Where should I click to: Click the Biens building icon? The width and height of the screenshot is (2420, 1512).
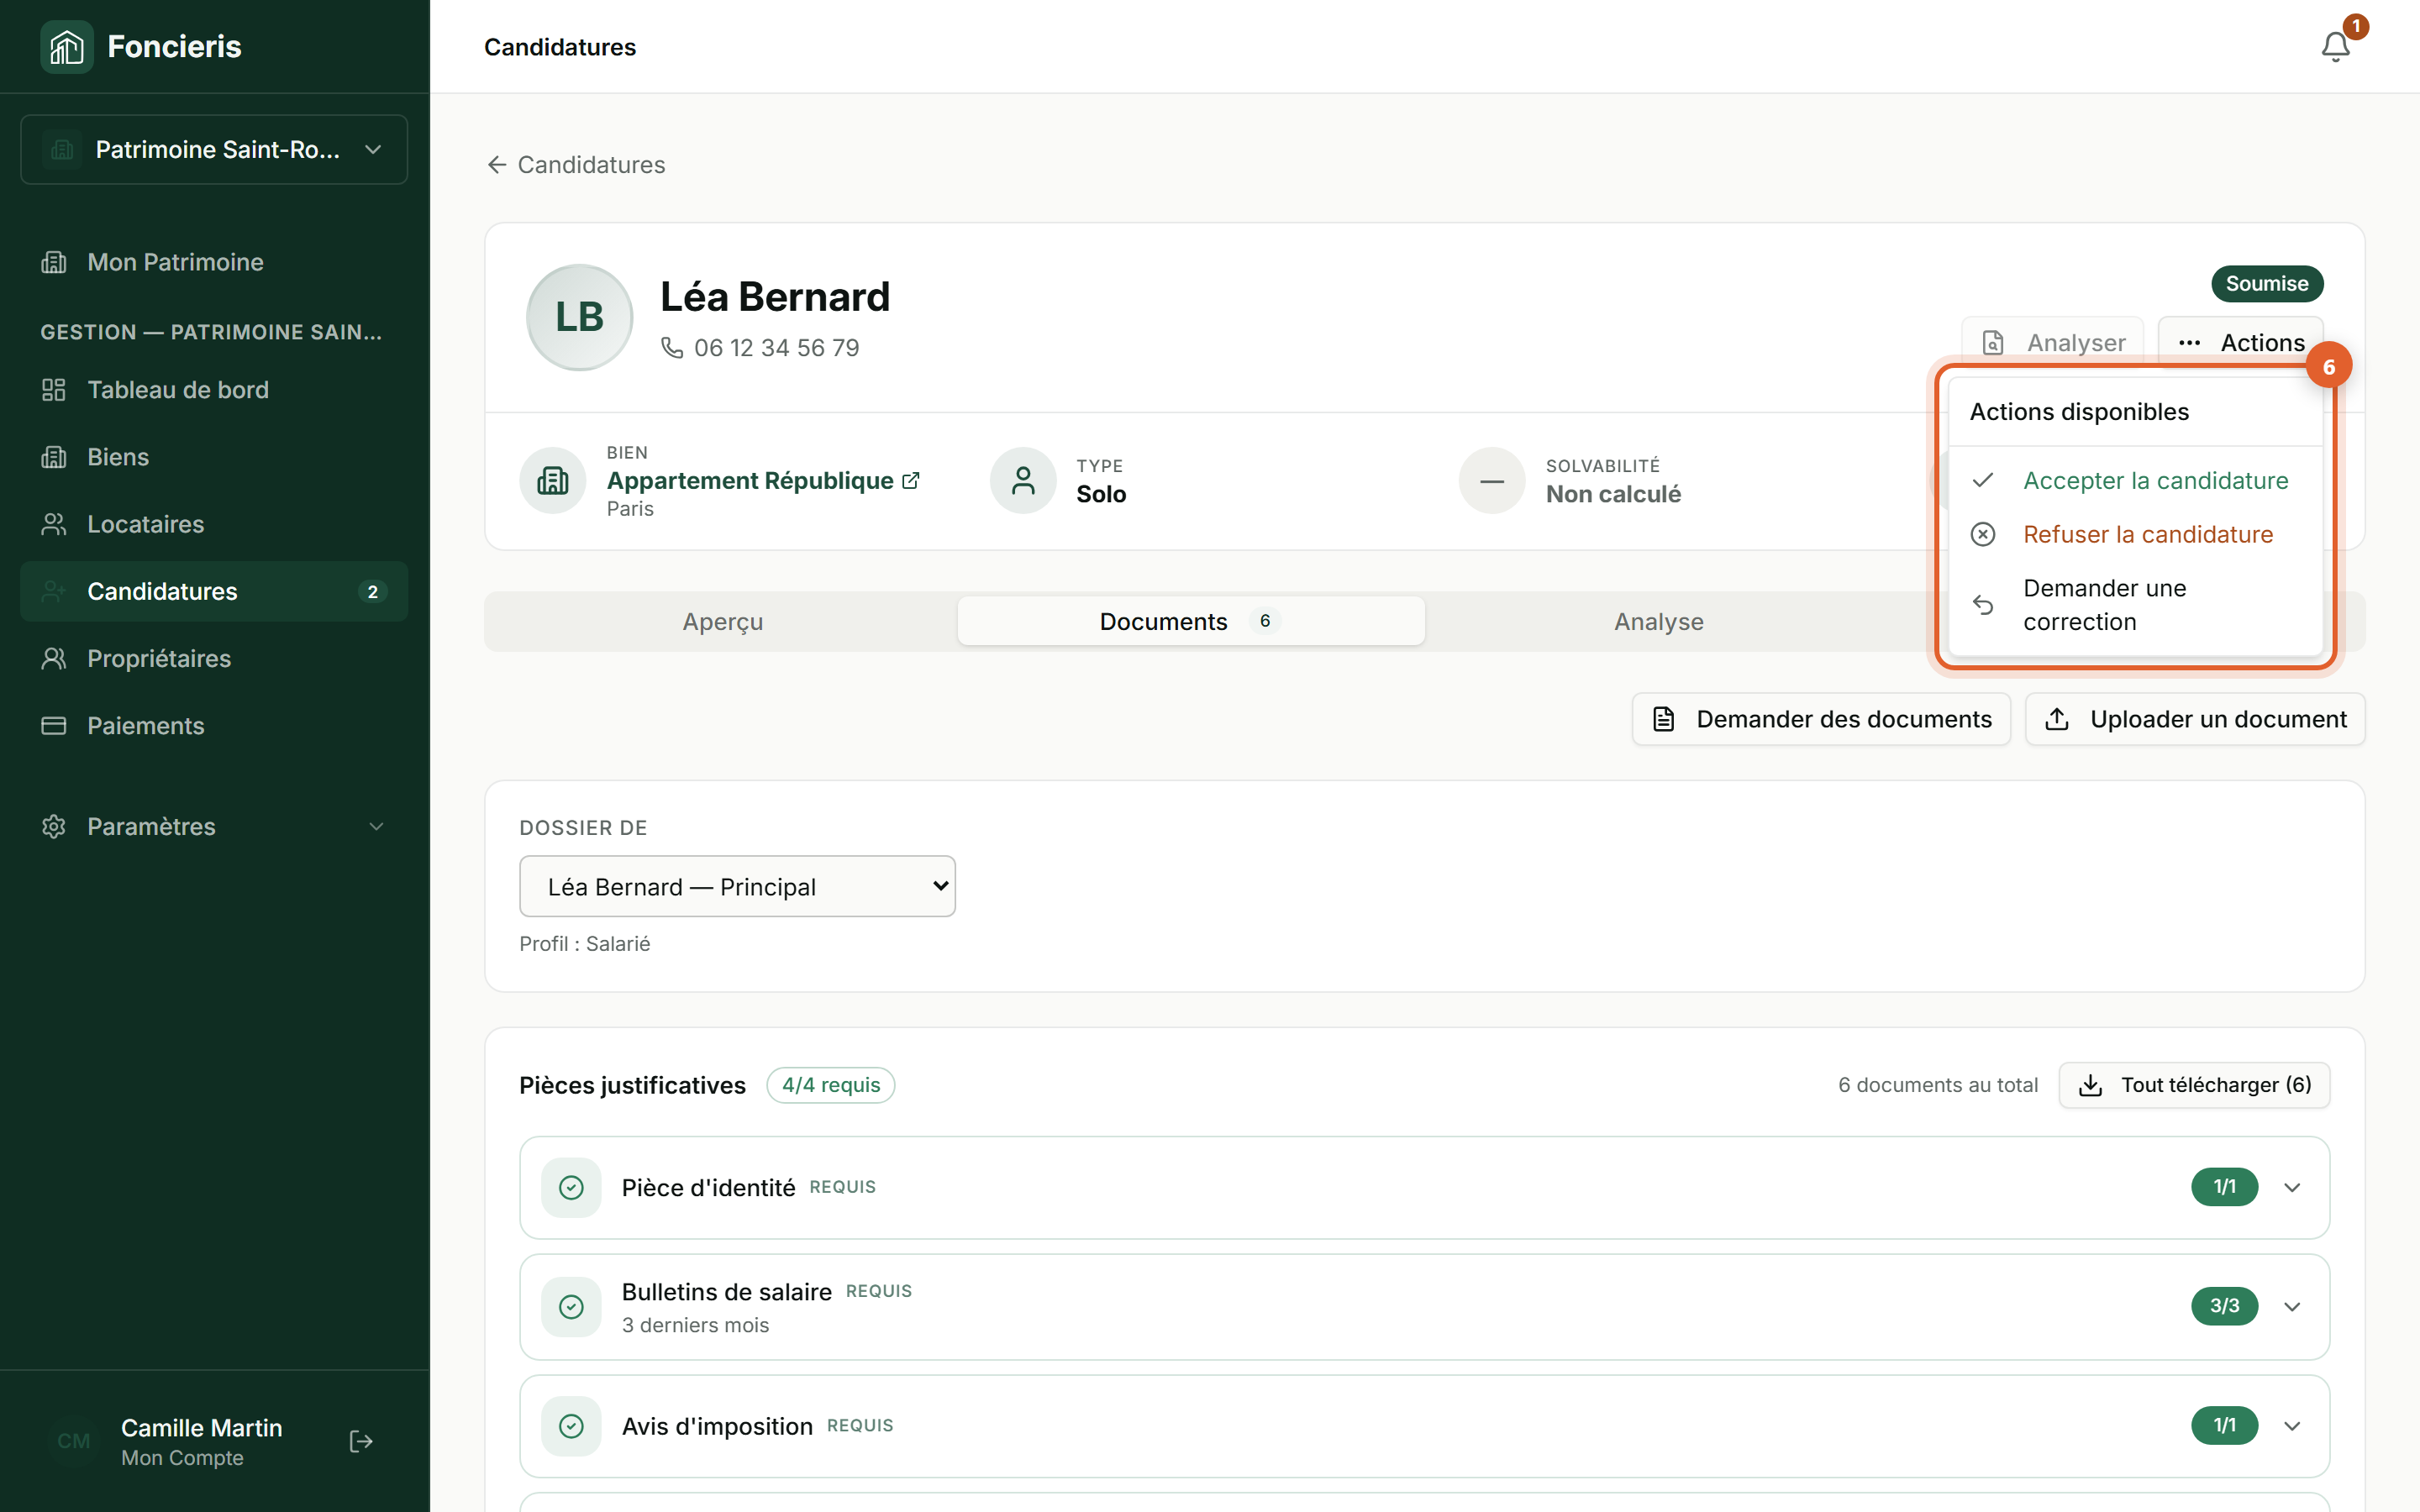54,457
